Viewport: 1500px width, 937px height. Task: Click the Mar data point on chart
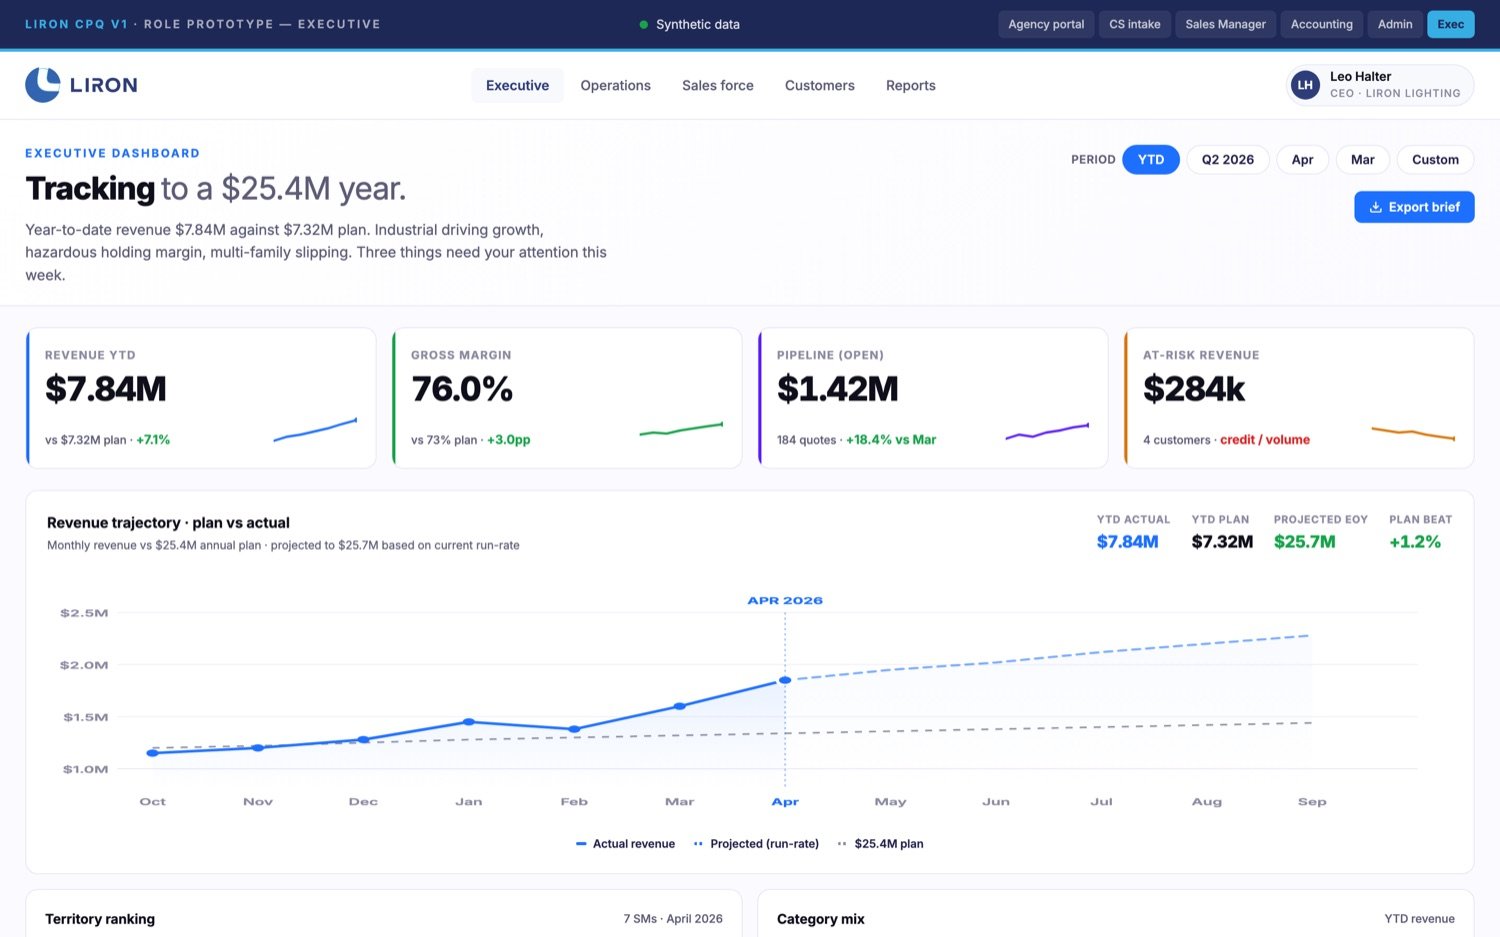(680, 706)
